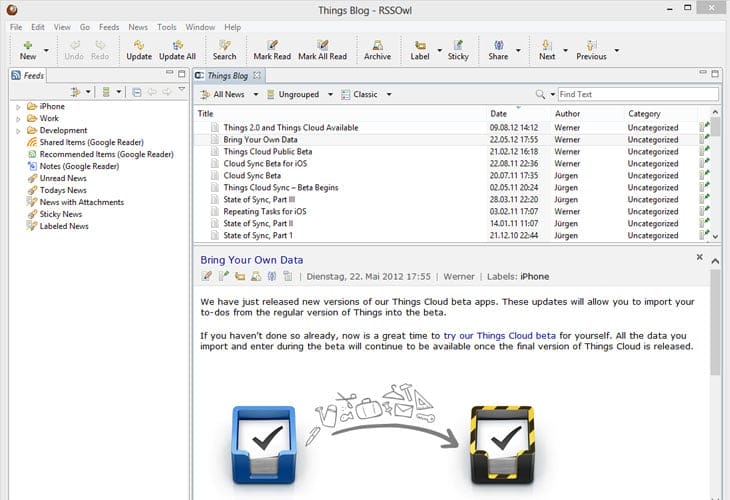730x500 pixels.
Task: Close the article preview with the X
Action: pos(699,257)
